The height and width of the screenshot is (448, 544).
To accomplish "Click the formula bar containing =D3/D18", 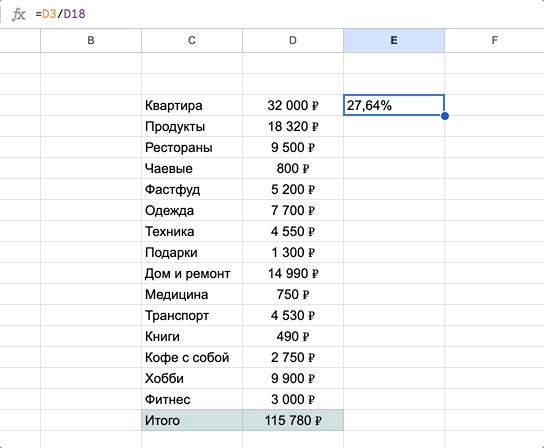I will point(288,14).
